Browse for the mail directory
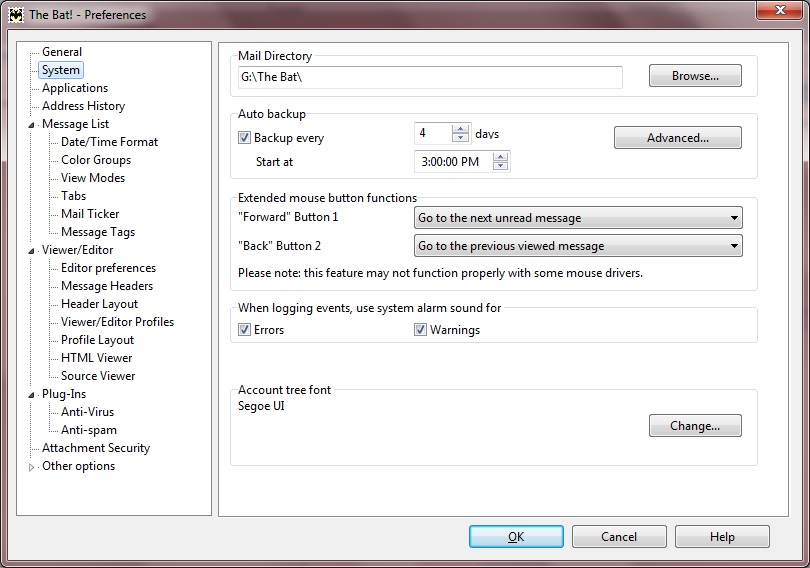Viewport: 810px width, 568px height. click(x=695, y=76)
